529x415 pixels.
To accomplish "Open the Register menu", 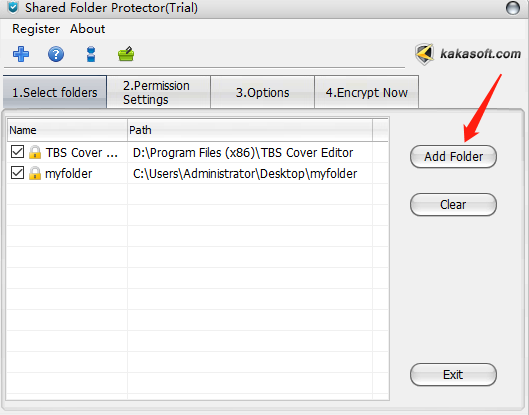I will 36,29.
